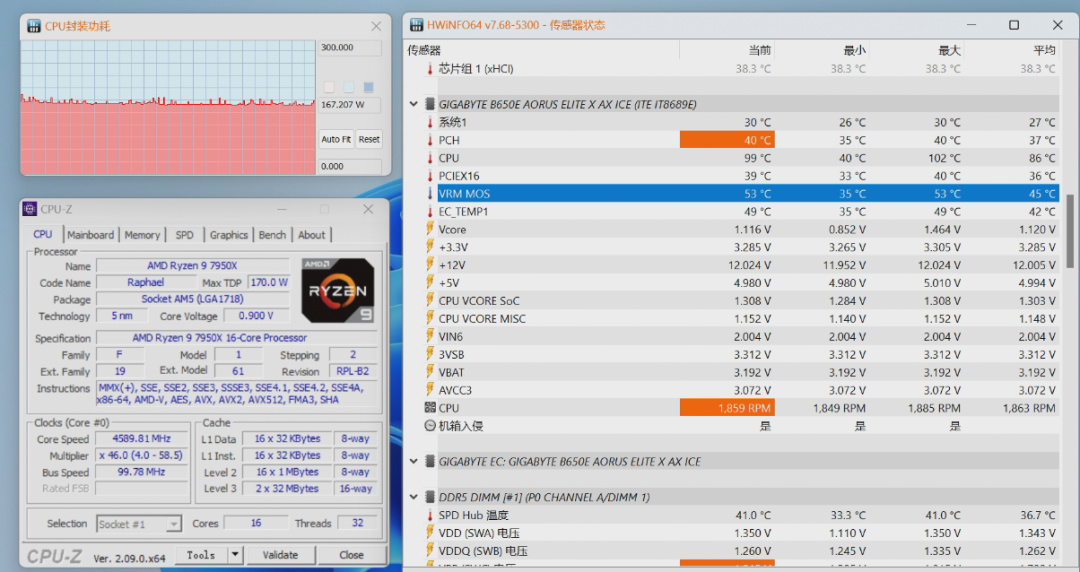Screen dimensions: 1080x572
Task: Click the 传感器 column header
Action: [x=543, y=50]
